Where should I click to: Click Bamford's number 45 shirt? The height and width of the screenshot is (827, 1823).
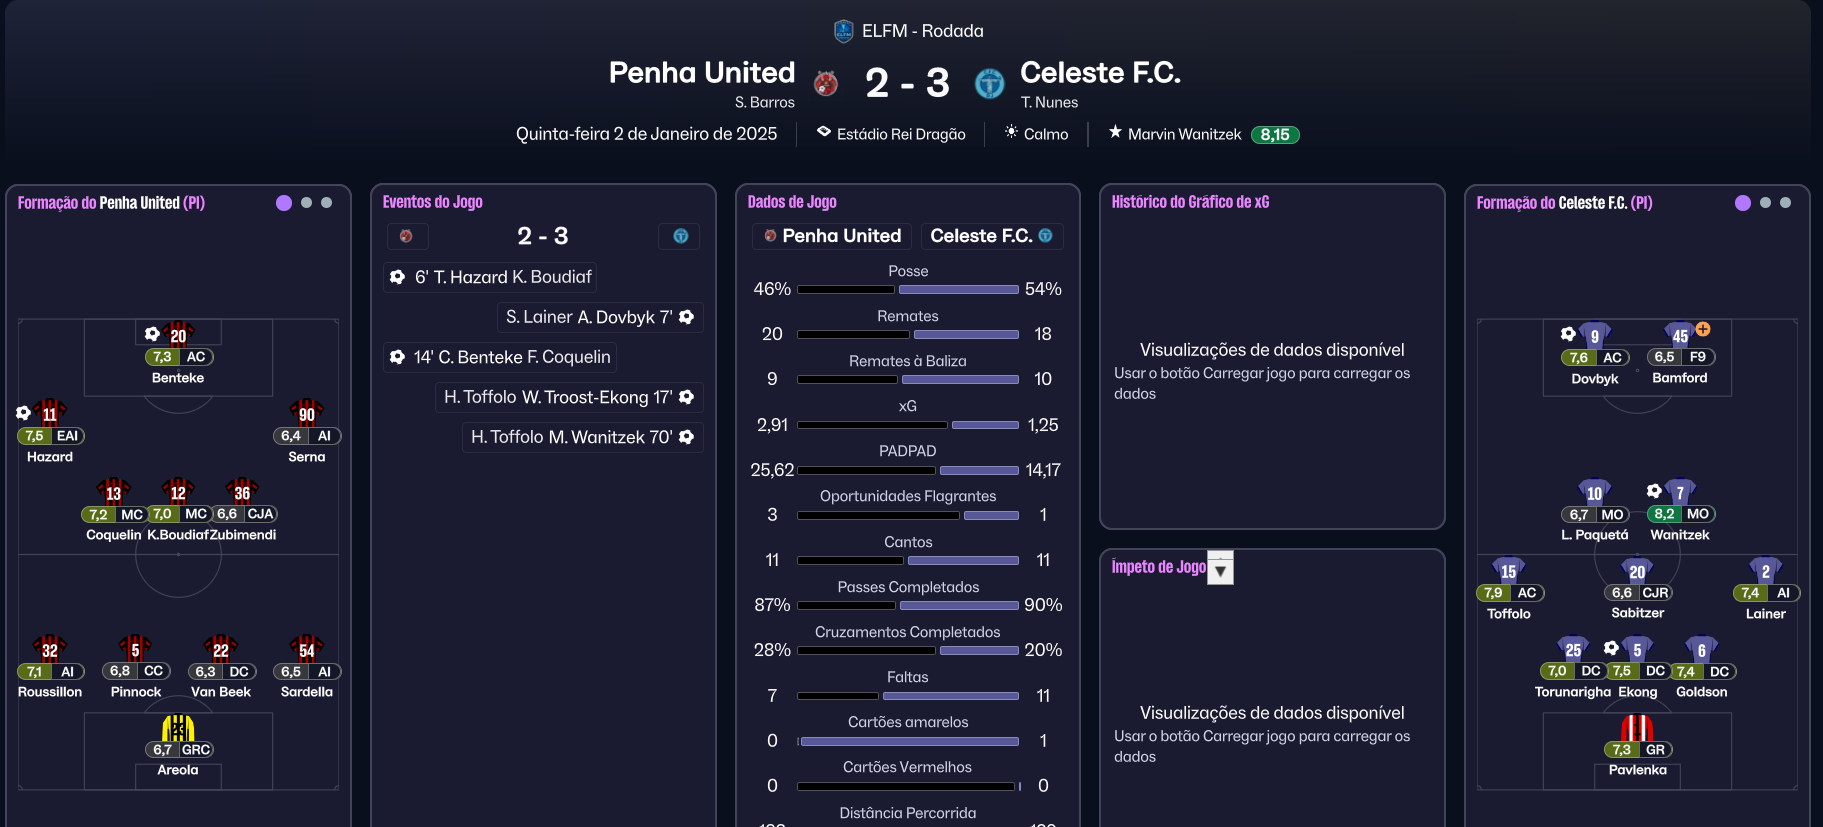tap(1680, 335)
